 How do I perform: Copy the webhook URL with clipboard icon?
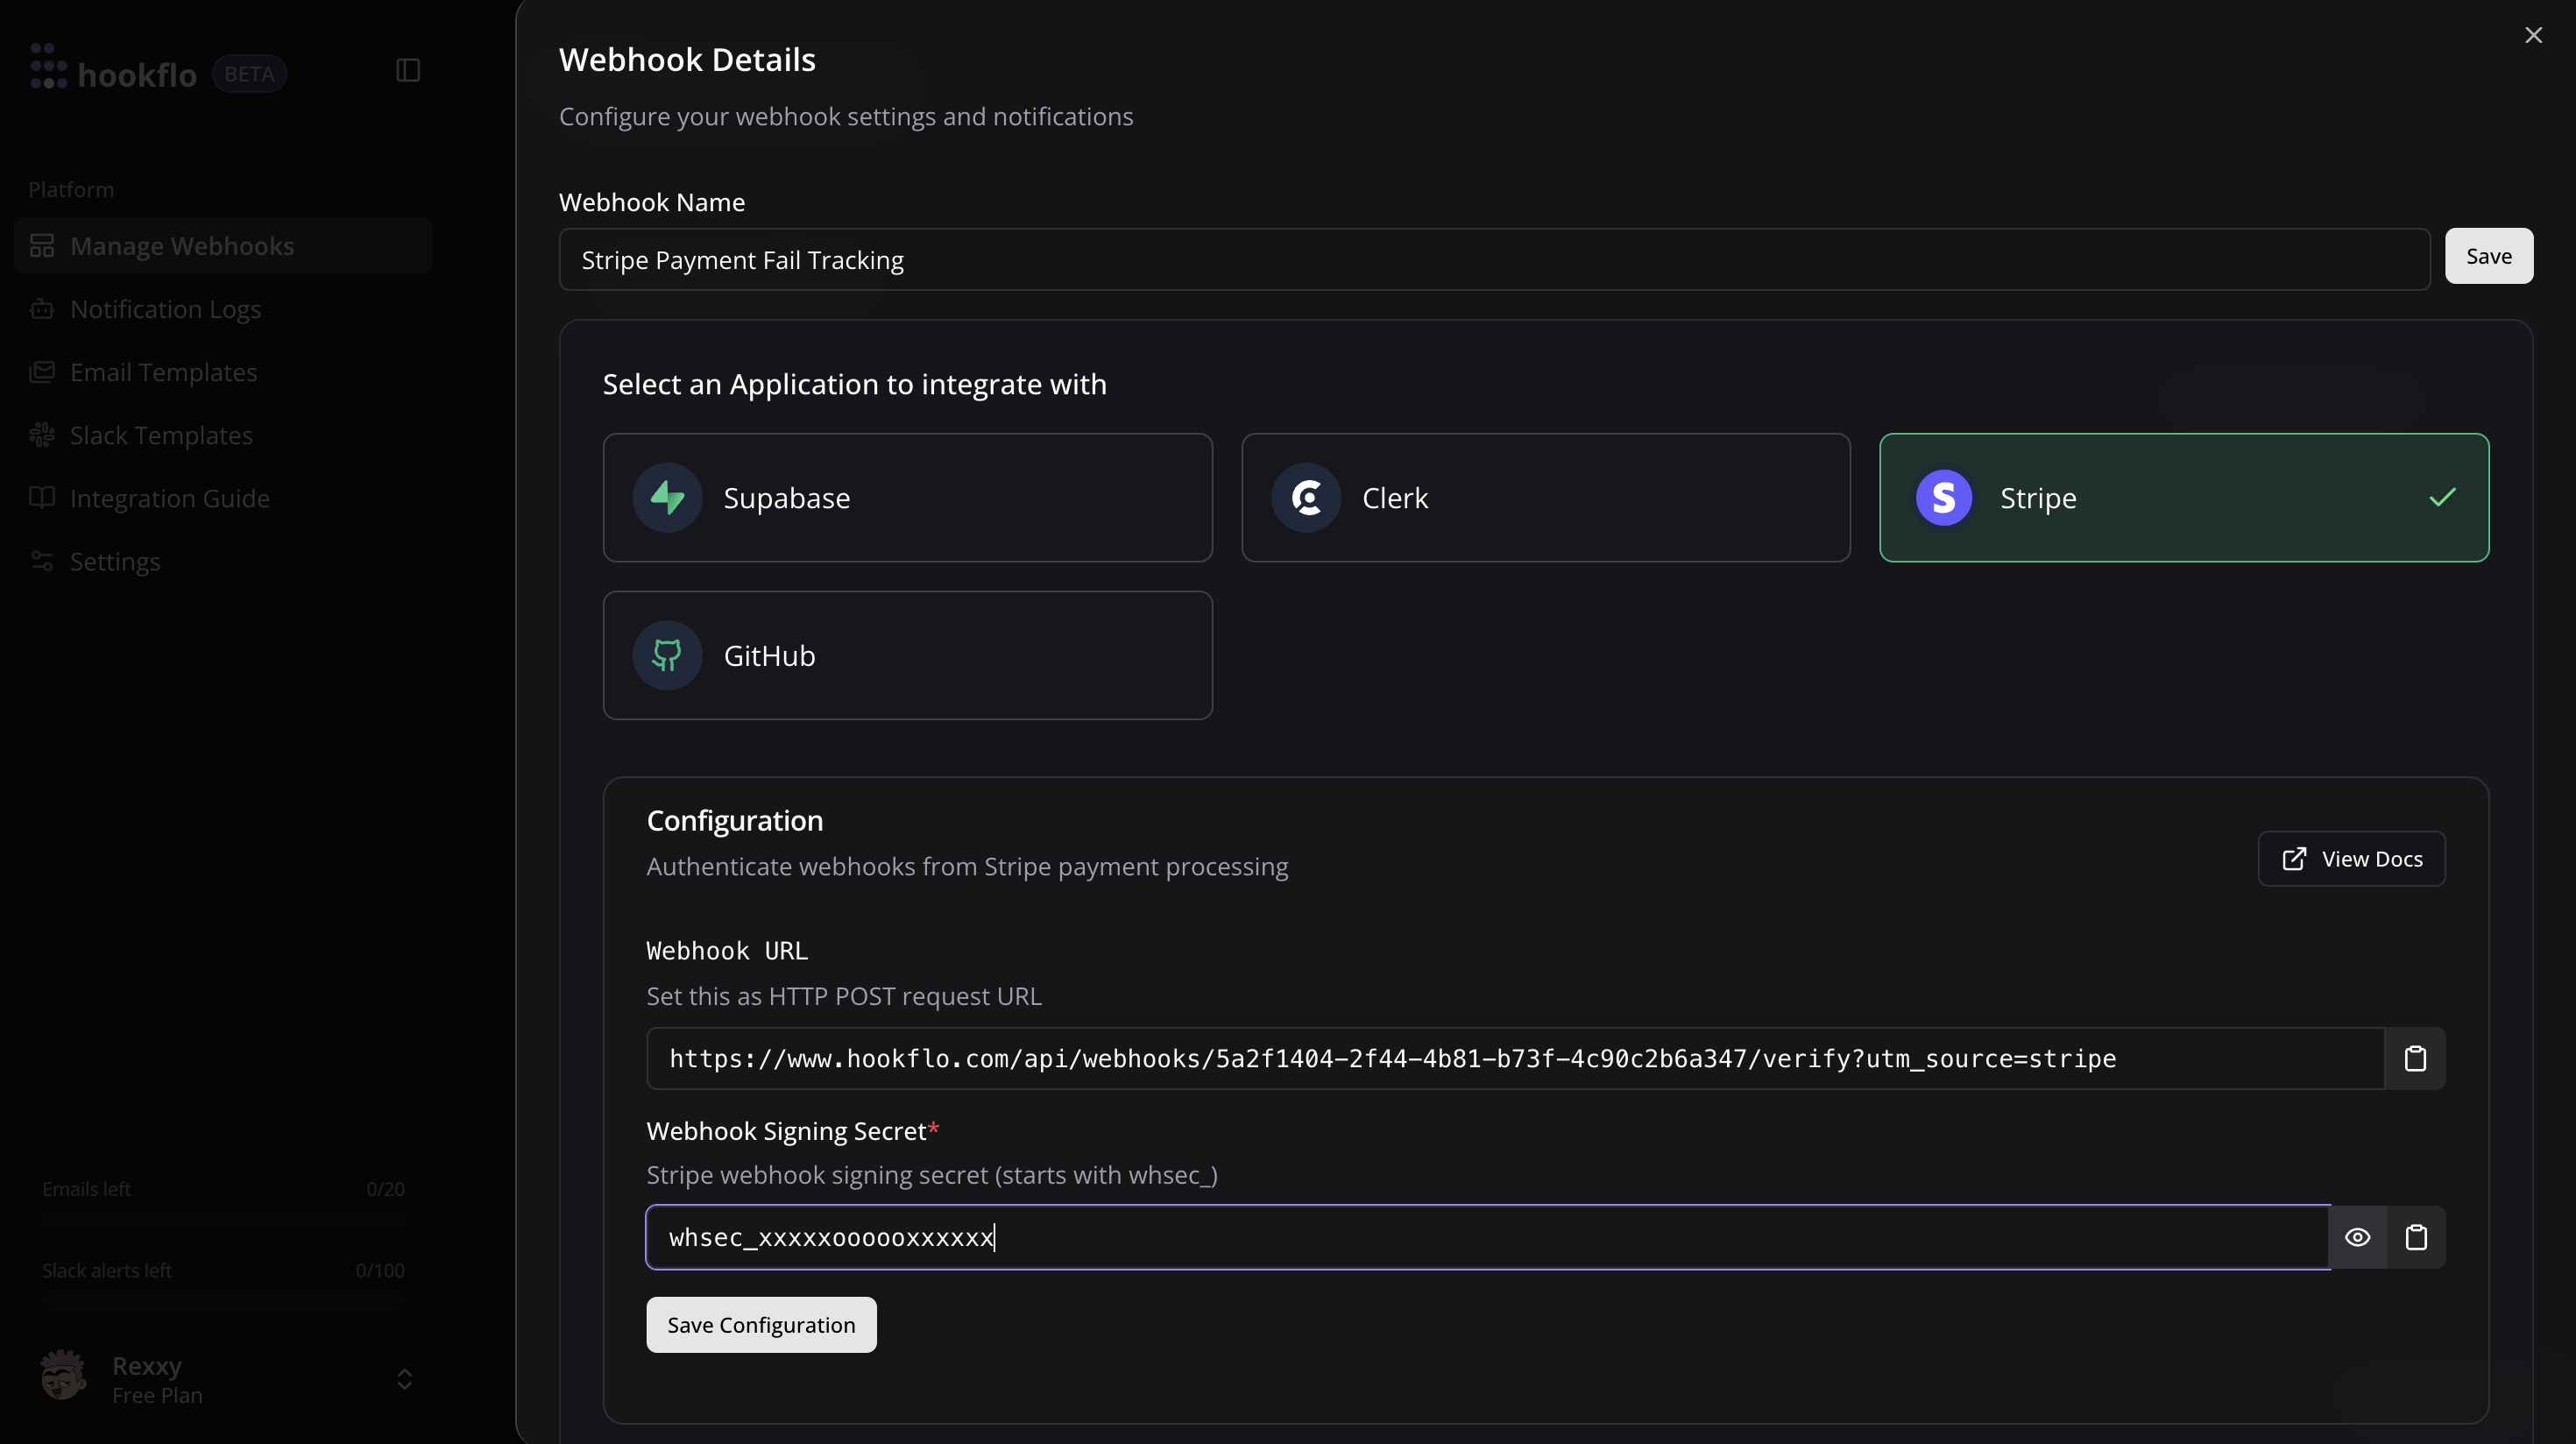coord(2415,1058)
